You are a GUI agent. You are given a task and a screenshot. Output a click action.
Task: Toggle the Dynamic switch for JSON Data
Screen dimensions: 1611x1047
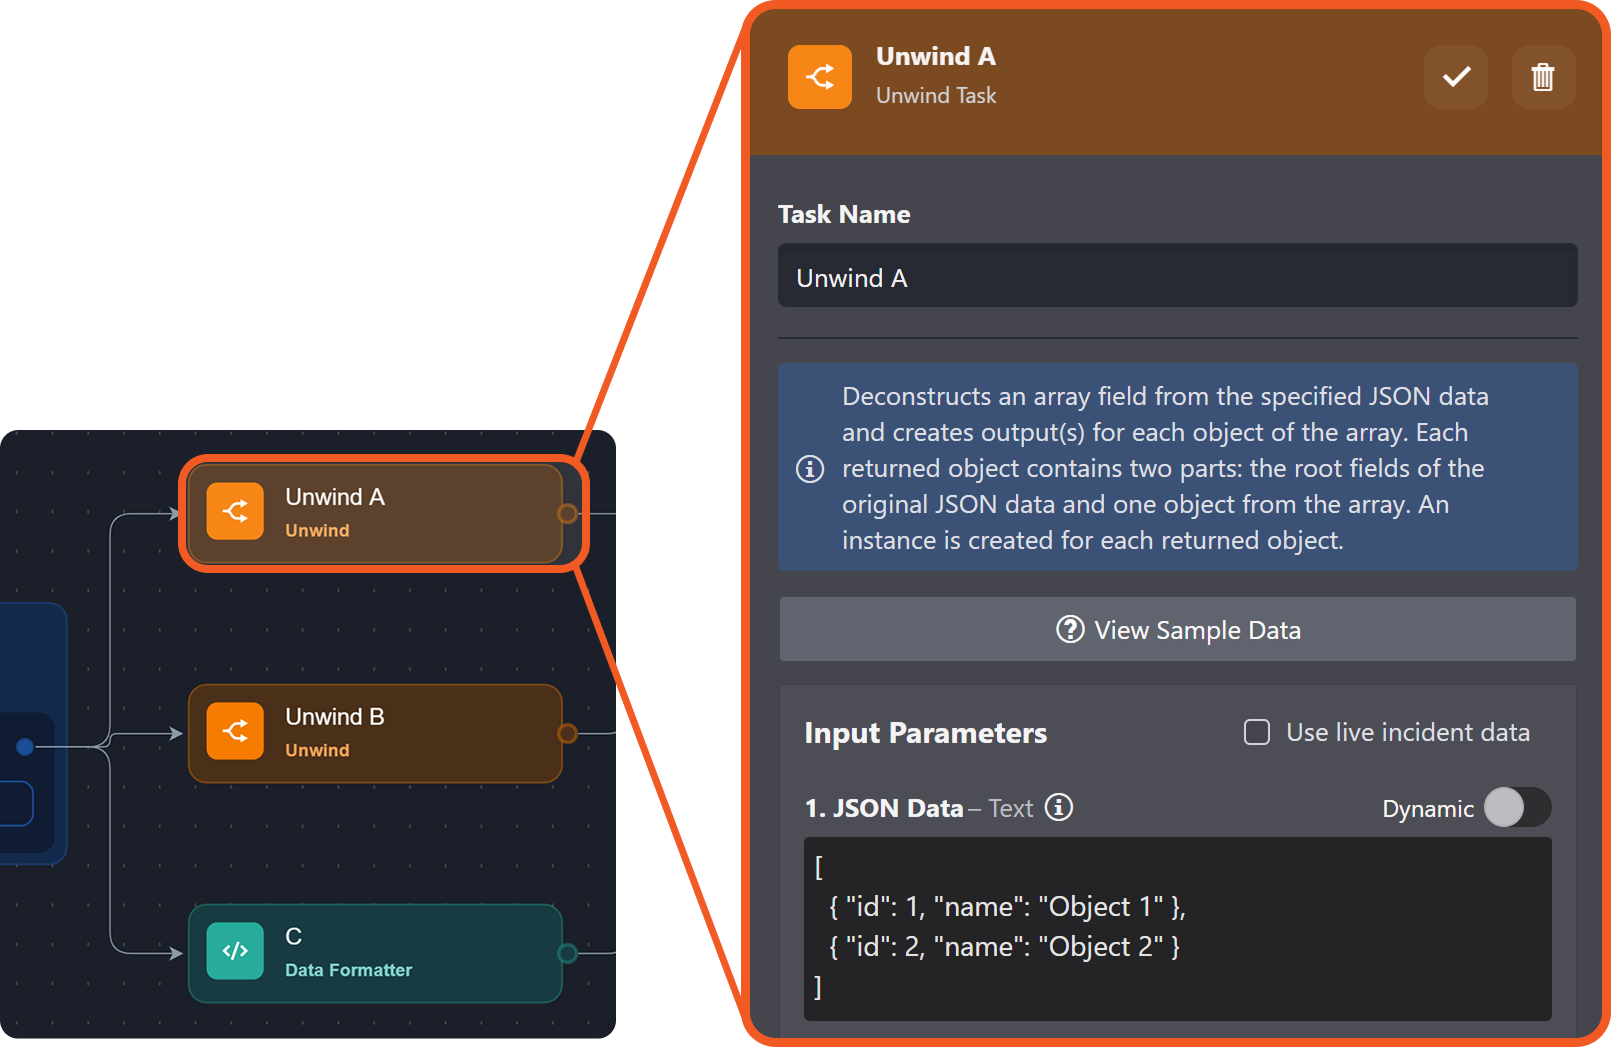(x=1516, y=807)
